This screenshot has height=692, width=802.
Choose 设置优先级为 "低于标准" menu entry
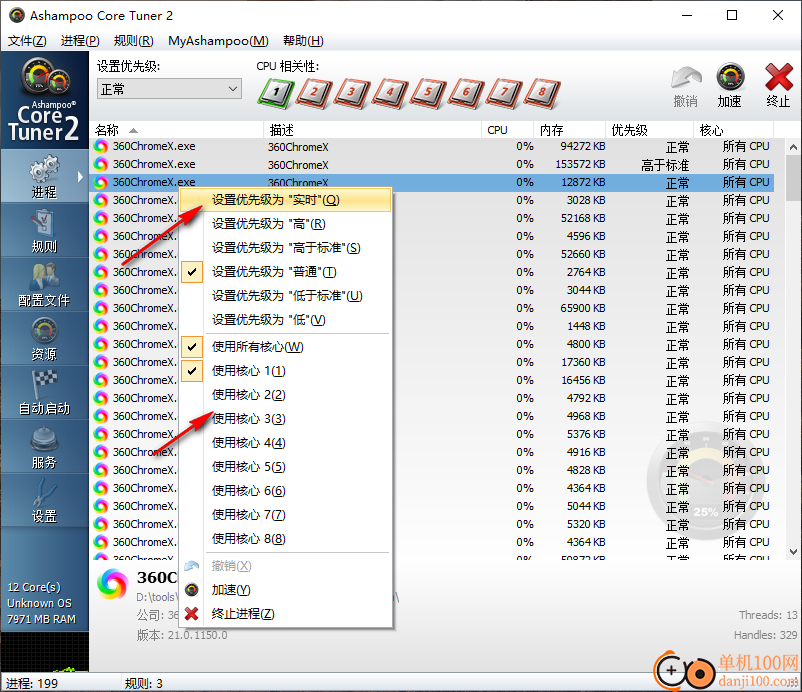point(285,296)
